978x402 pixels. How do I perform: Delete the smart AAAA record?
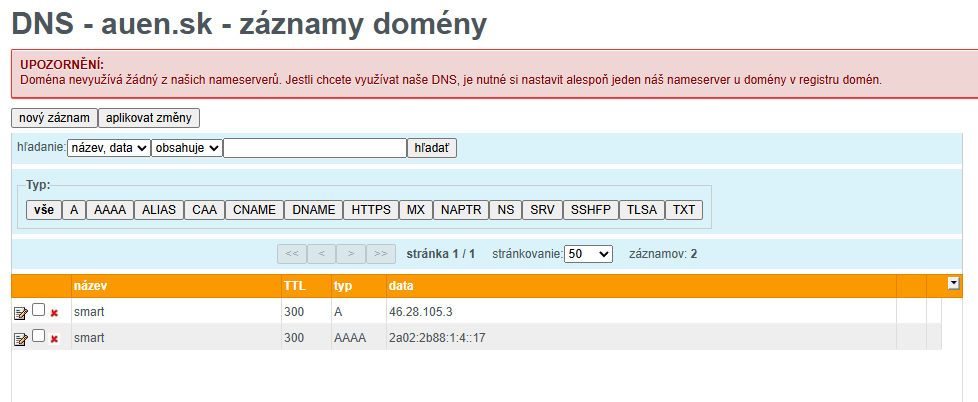coord(54,339)
